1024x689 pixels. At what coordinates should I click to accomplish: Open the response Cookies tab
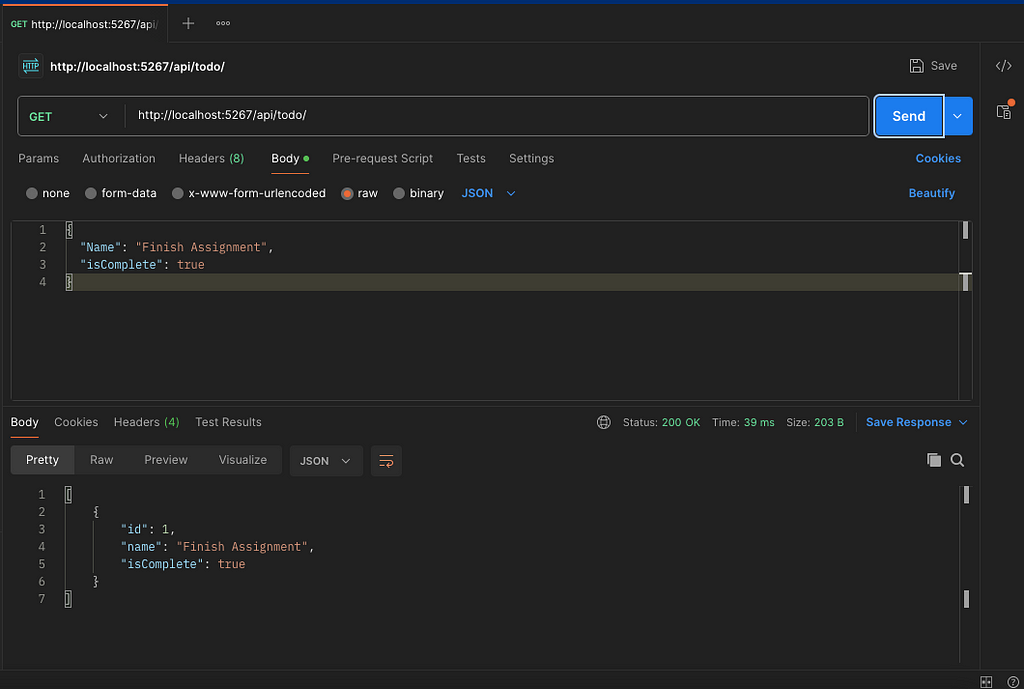point(76,423)
